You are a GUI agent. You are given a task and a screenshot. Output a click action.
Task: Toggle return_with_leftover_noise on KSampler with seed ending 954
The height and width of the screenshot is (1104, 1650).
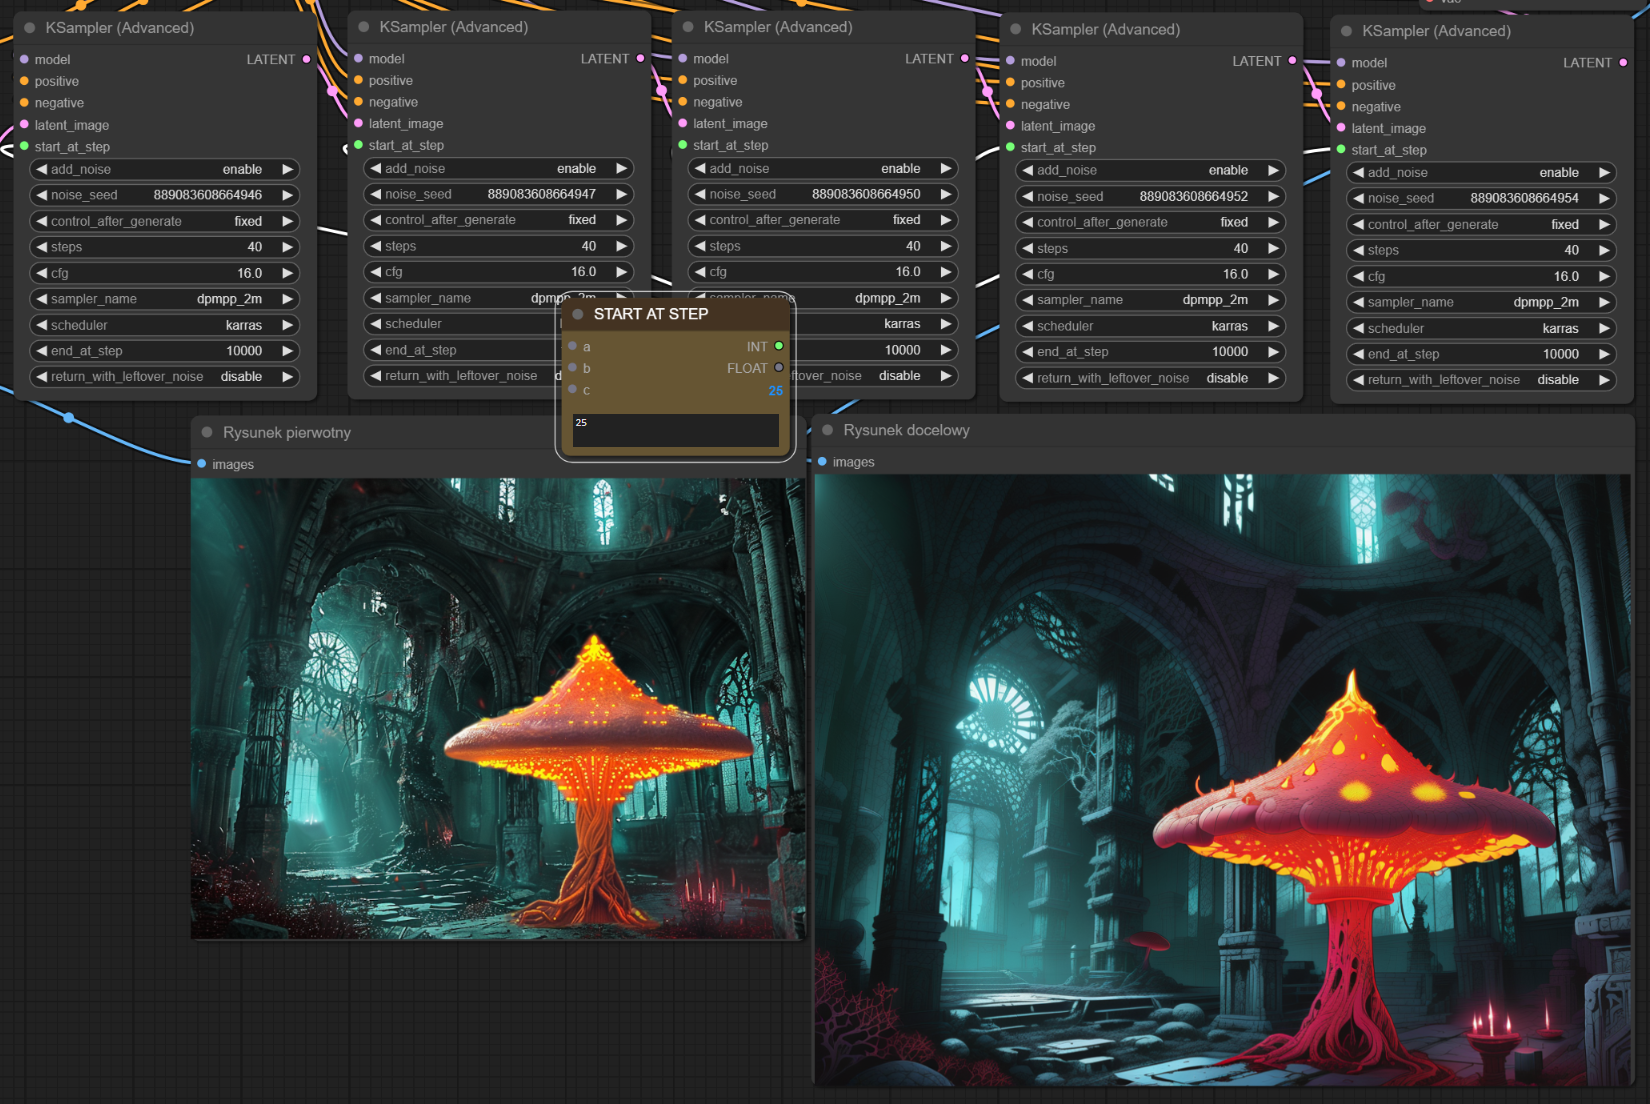(1480, 380)
